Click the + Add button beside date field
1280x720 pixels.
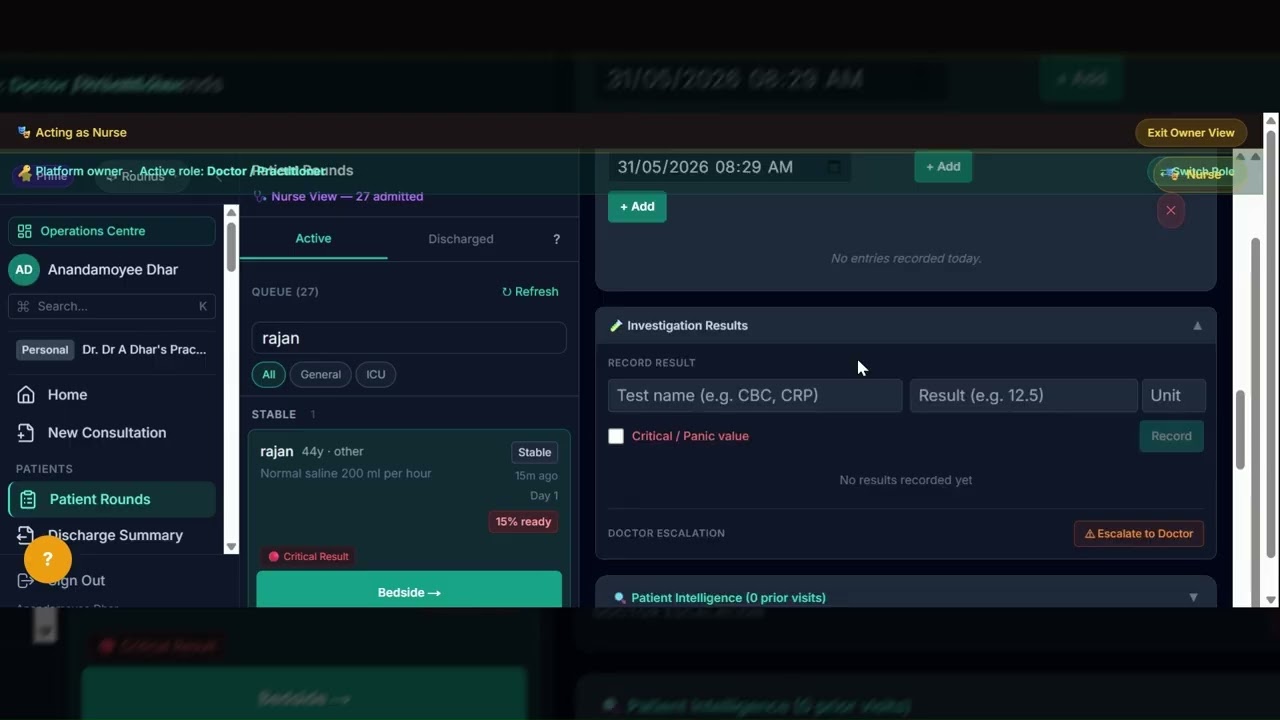943,167
